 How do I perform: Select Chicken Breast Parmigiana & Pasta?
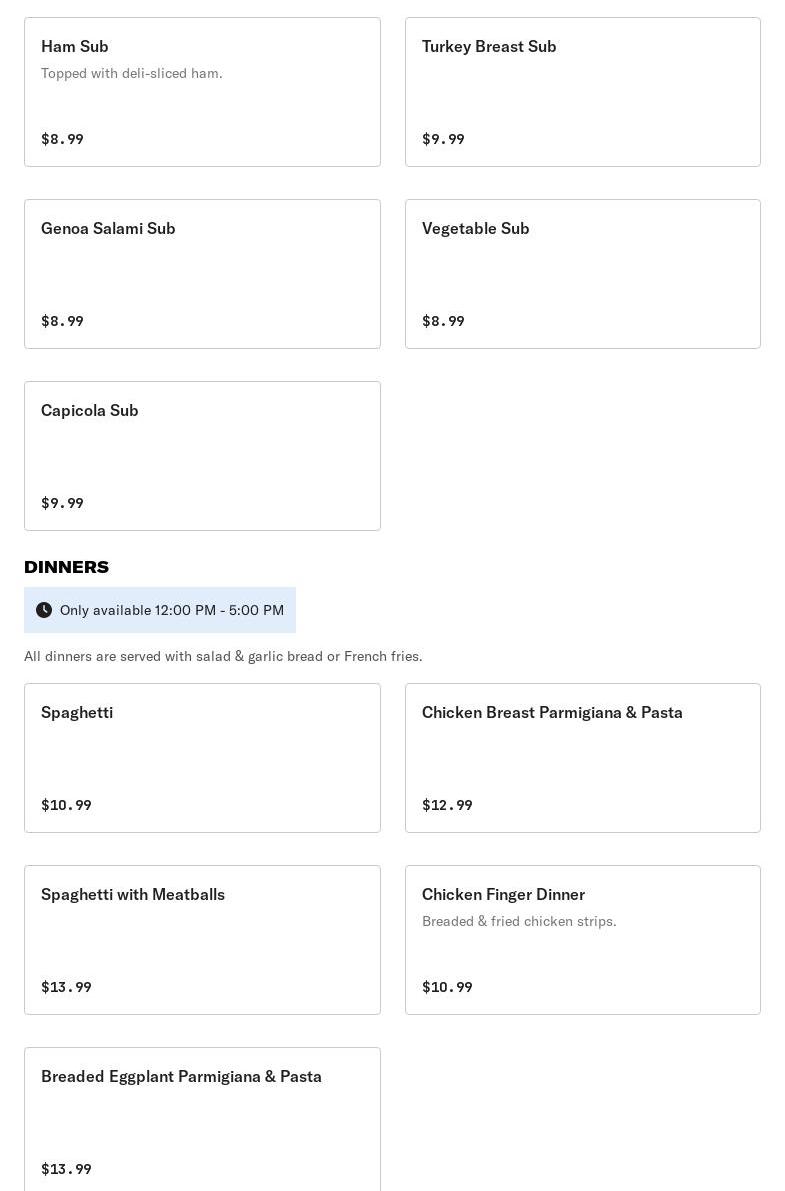coord(583,758)
